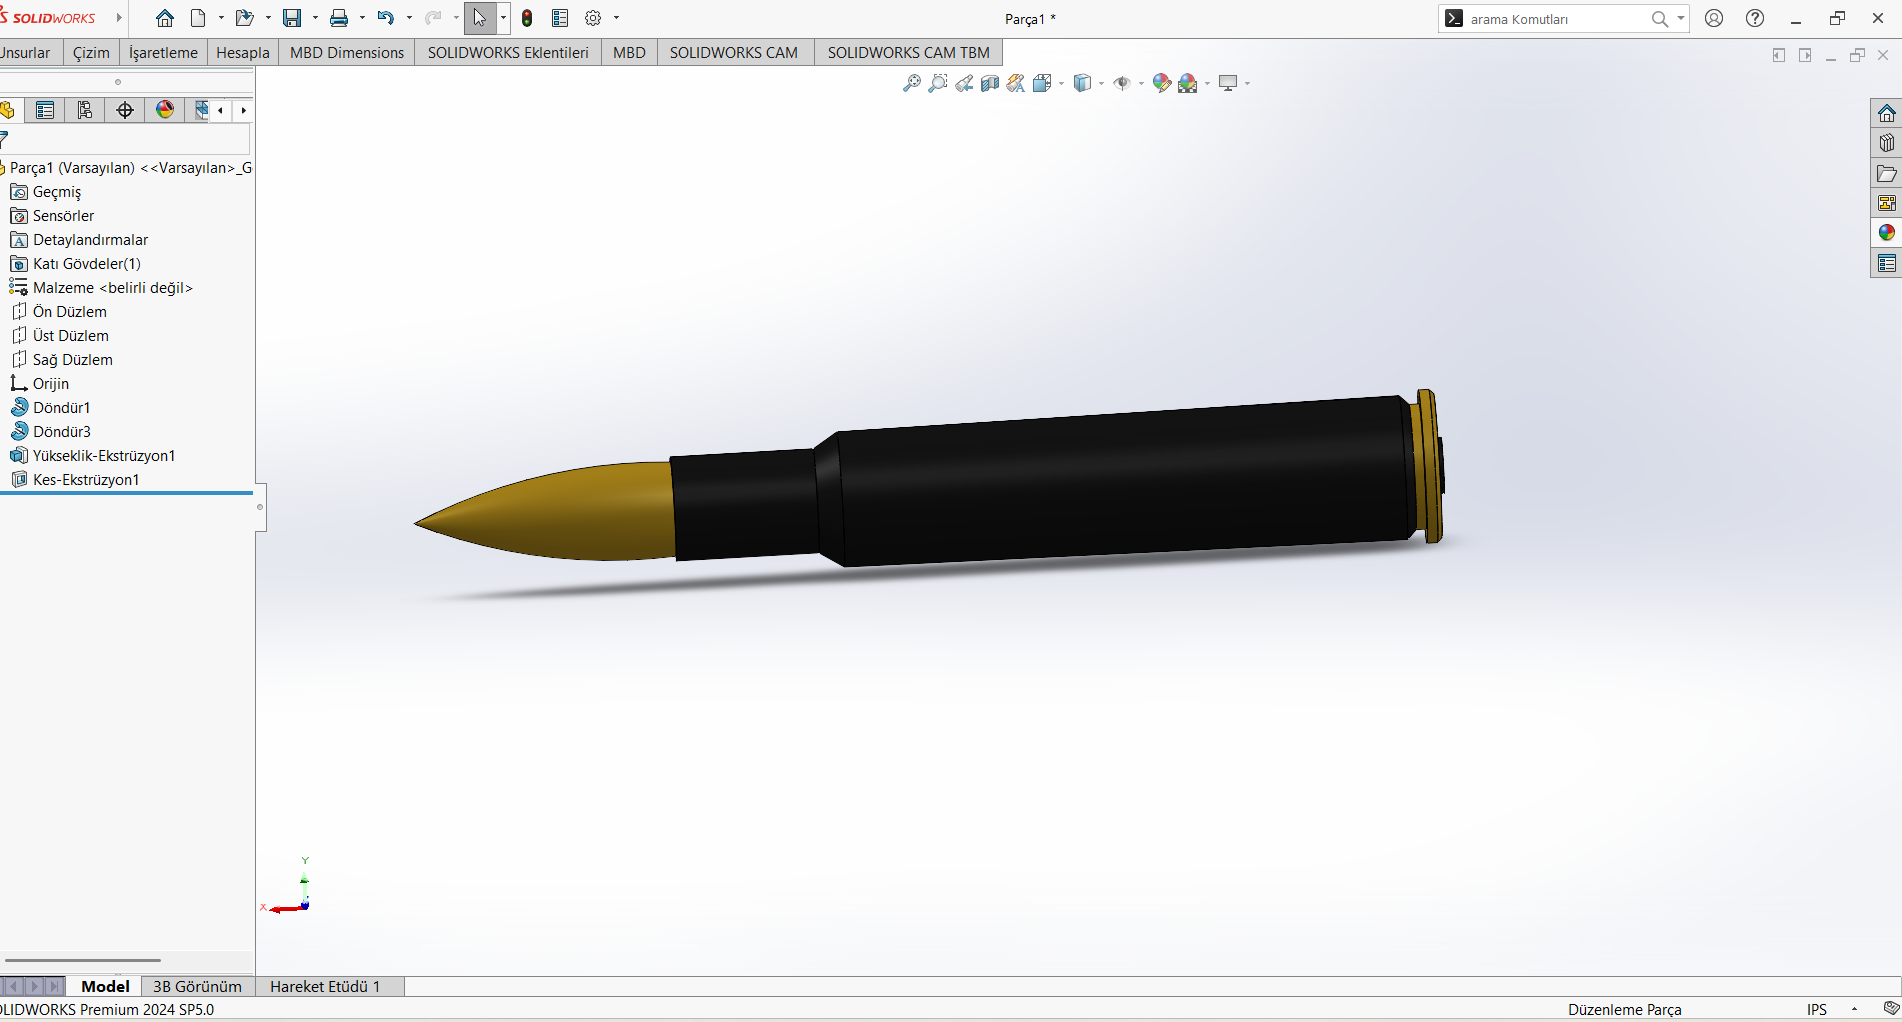
Task: Switch to the ConfigurationManager tab icon
Action: [x=85, y=110]
